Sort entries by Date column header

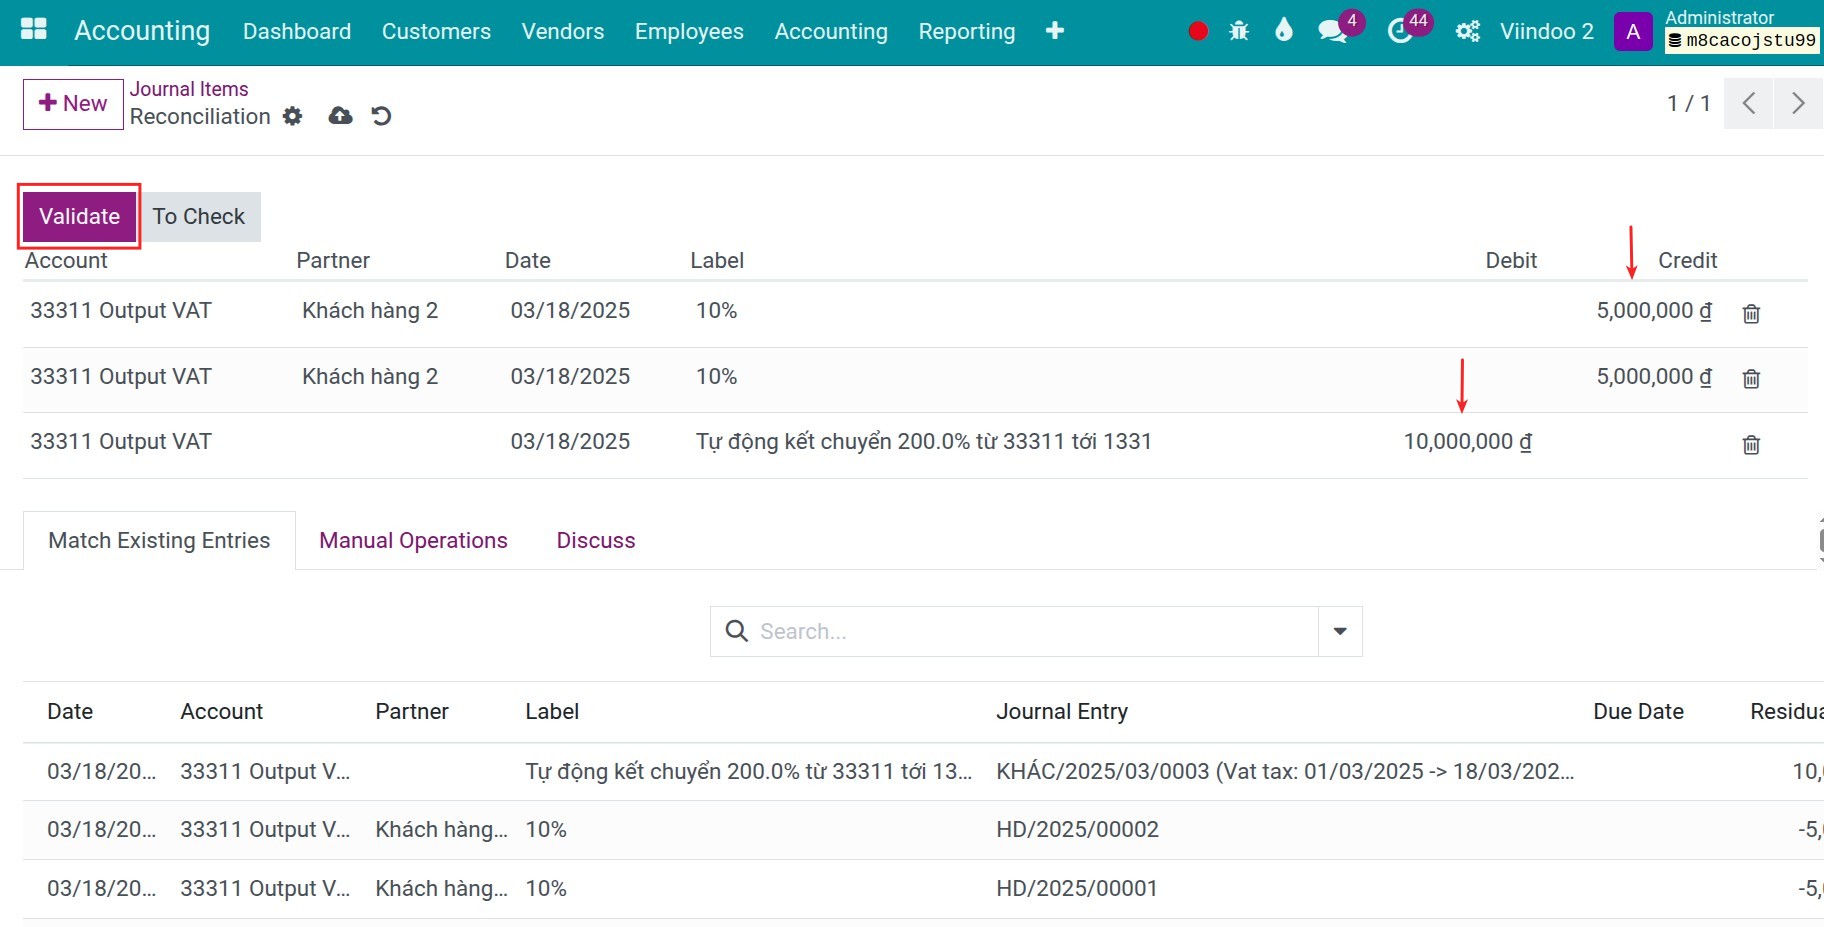(70, 711)
